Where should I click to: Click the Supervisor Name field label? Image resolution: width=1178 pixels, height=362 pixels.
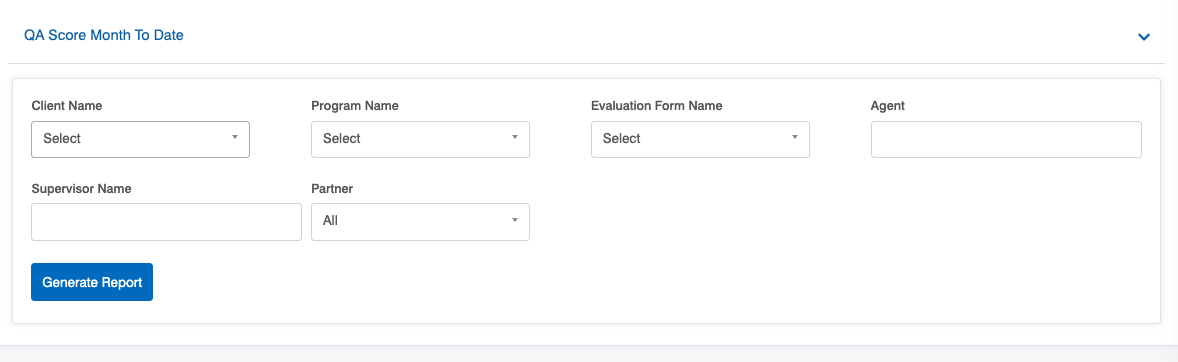[x=82, y=189]
